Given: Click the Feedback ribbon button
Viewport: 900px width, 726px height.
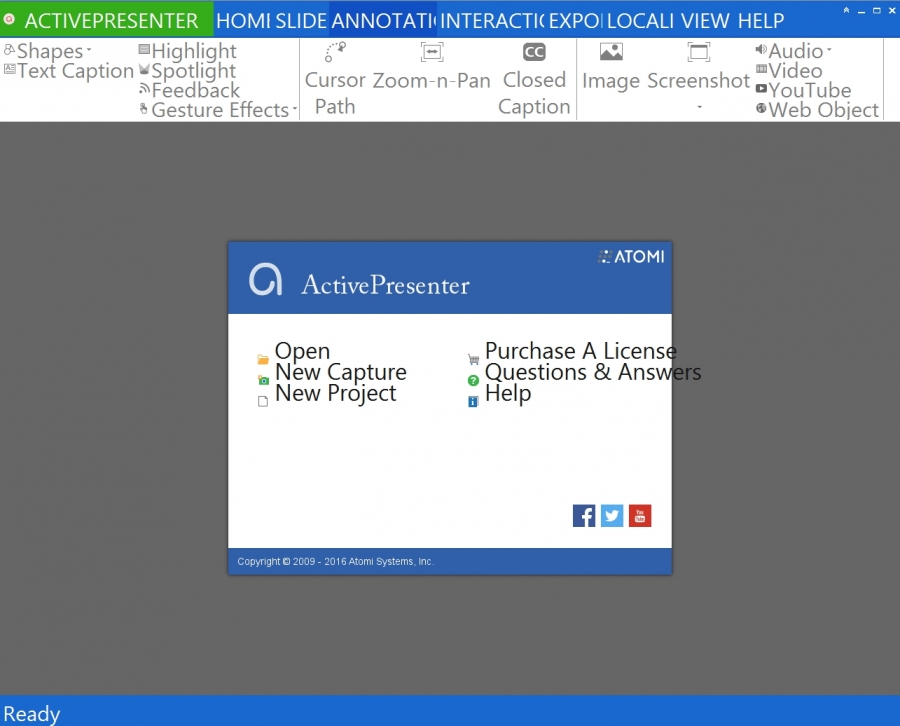Looking at the screenshot, I should click(189, 90).
